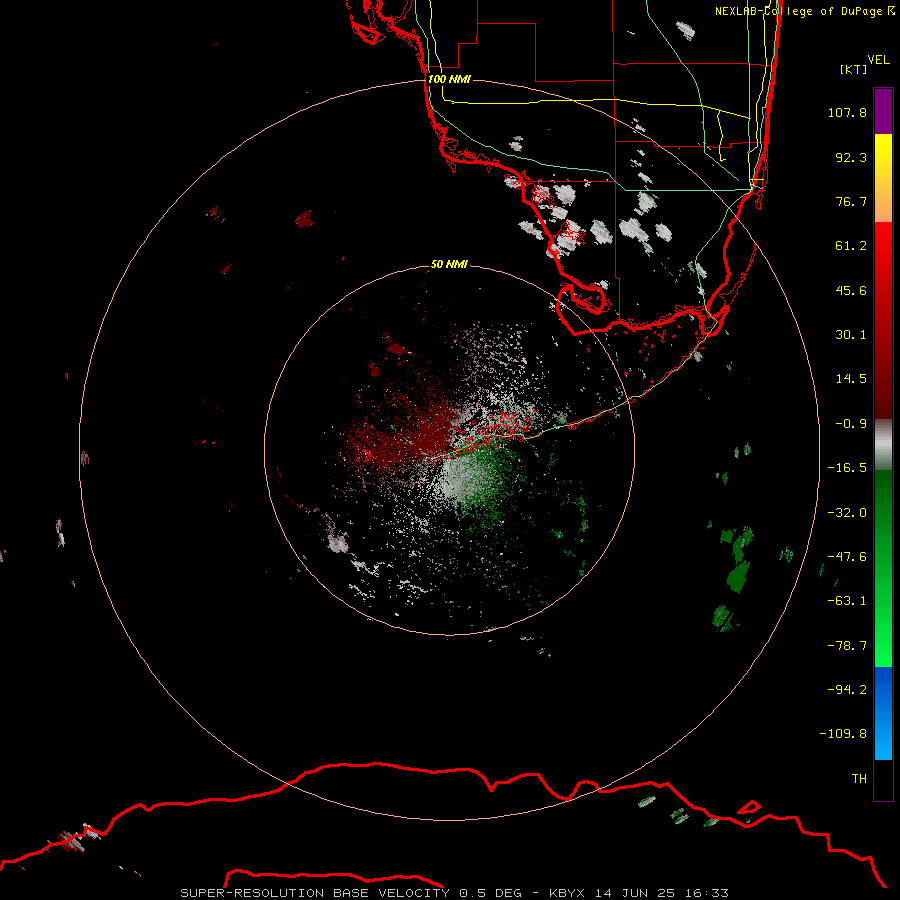Click the yellow segment of the velocity color bar
900x900 pixels.
[x=883, y=178]
